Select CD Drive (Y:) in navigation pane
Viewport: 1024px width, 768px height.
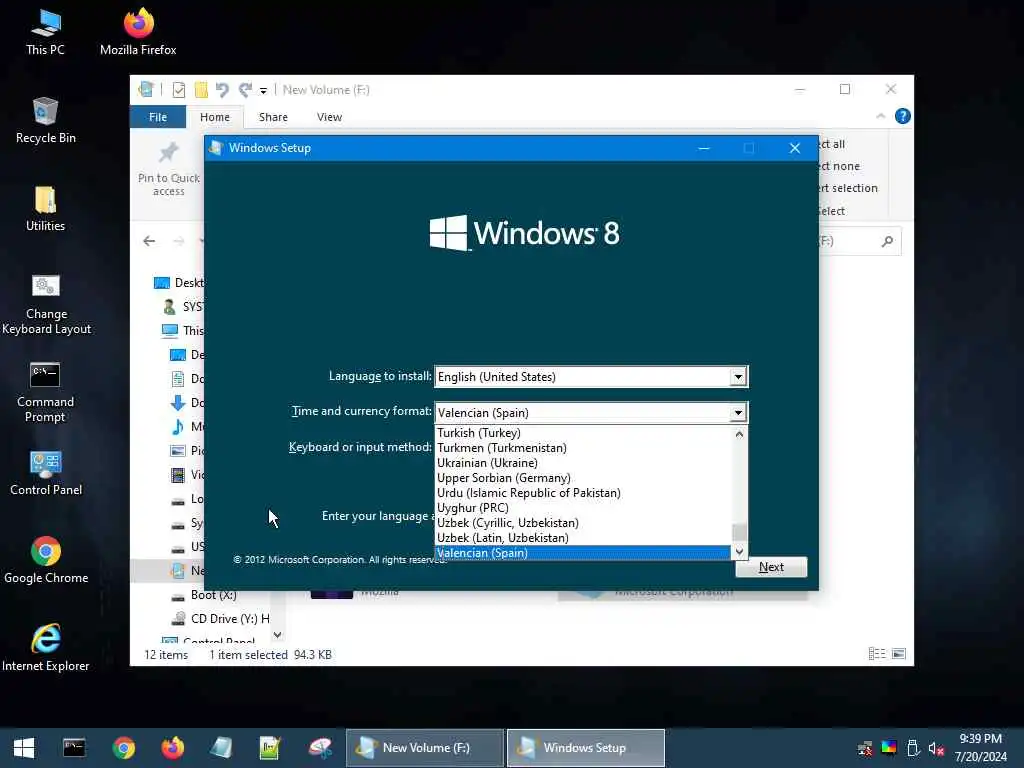coord(219,618)
